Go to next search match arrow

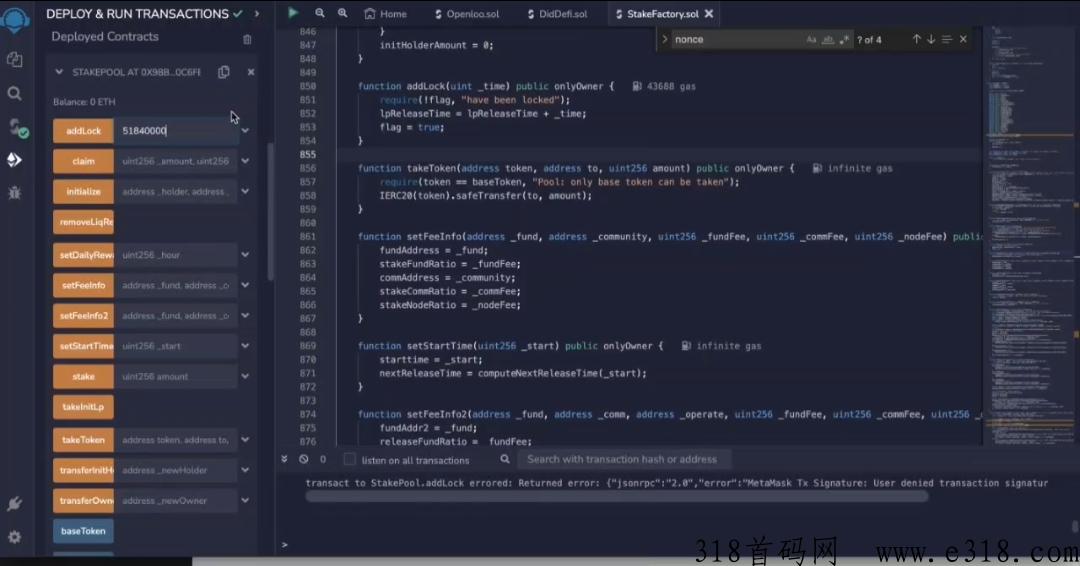pos(931,39)
